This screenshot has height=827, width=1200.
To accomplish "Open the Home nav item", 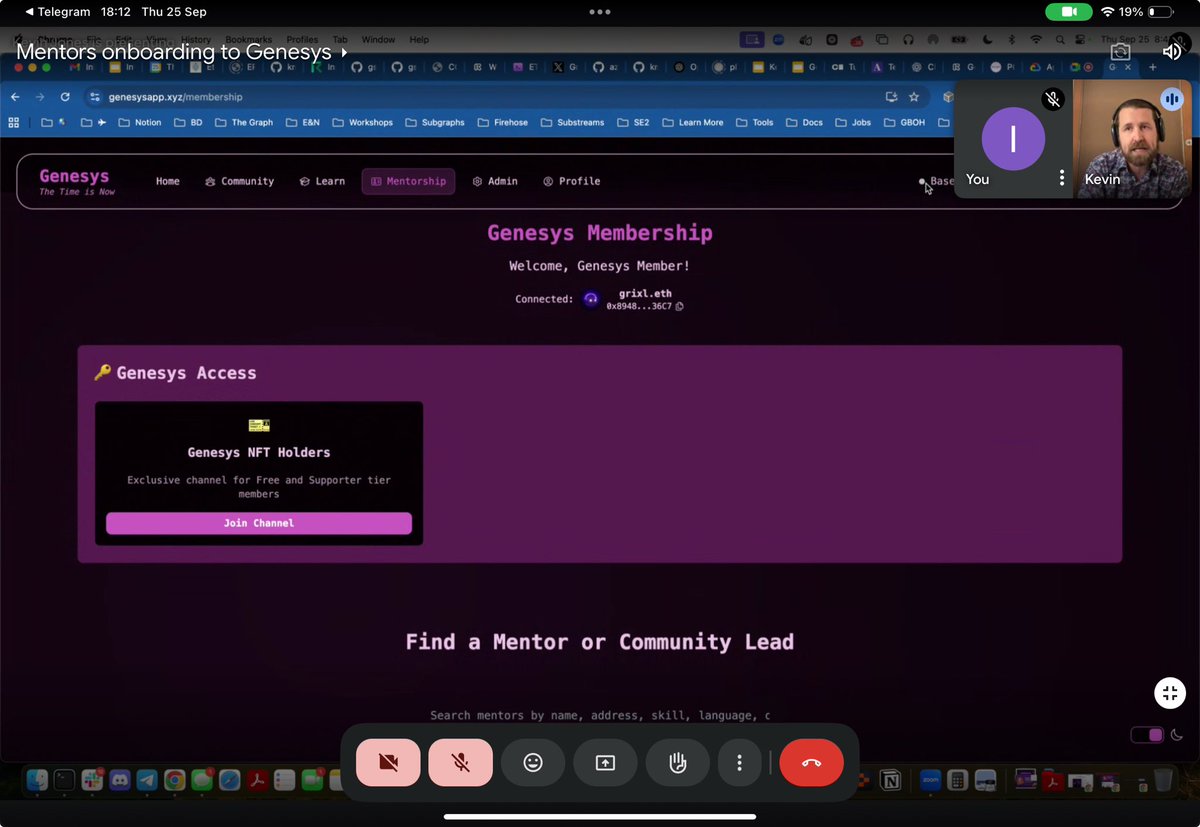I will pyautogui.click(x=168, y=181).
